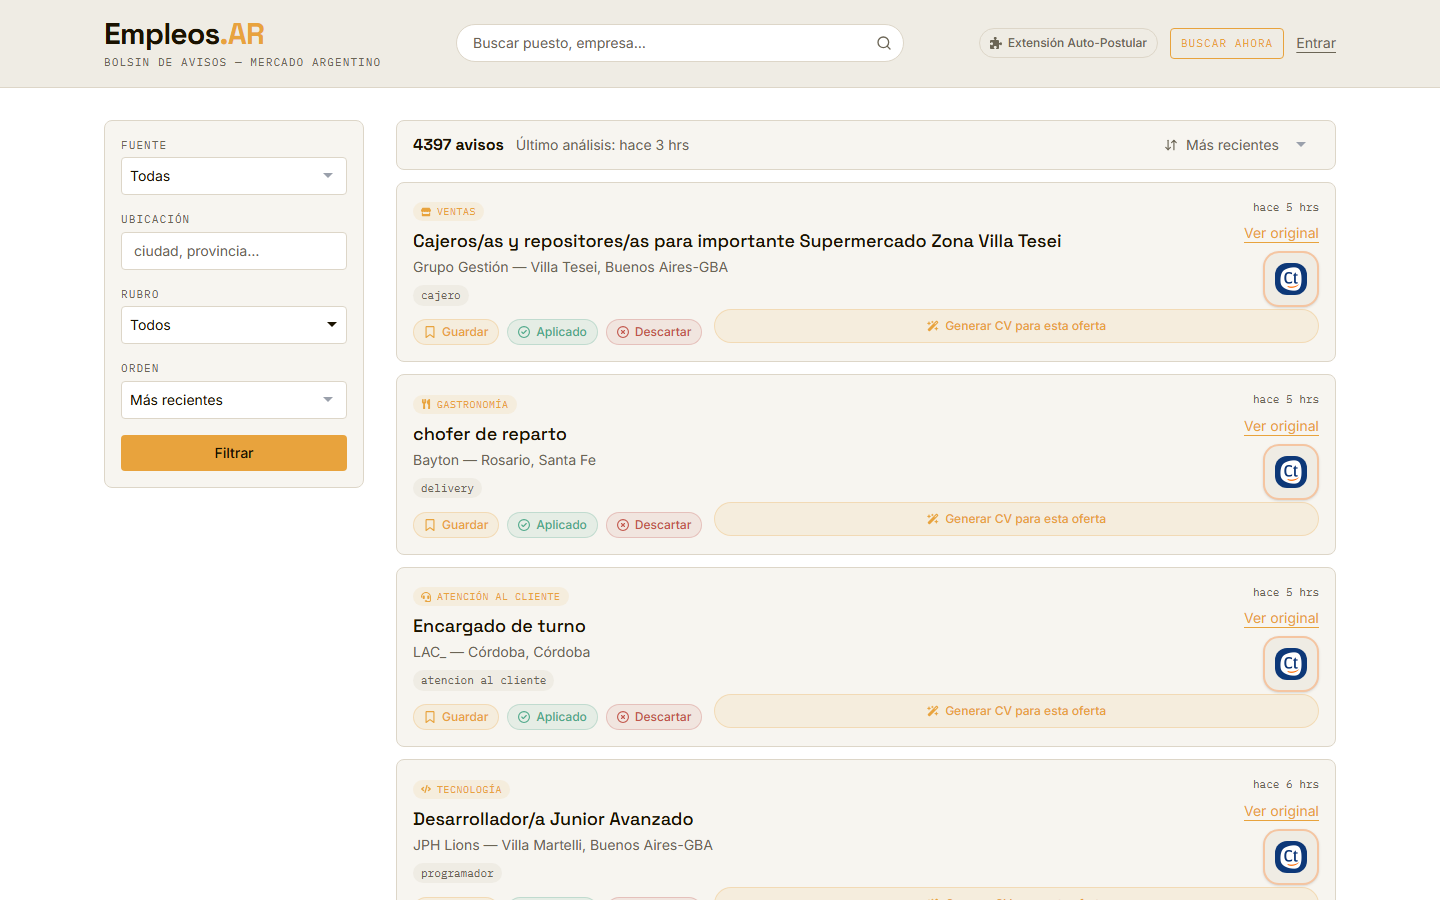The image size is (1440, 900).
Task: Open Ver original for Desarrollador/a Junior Avanzado
Action: click(1281, 811)
